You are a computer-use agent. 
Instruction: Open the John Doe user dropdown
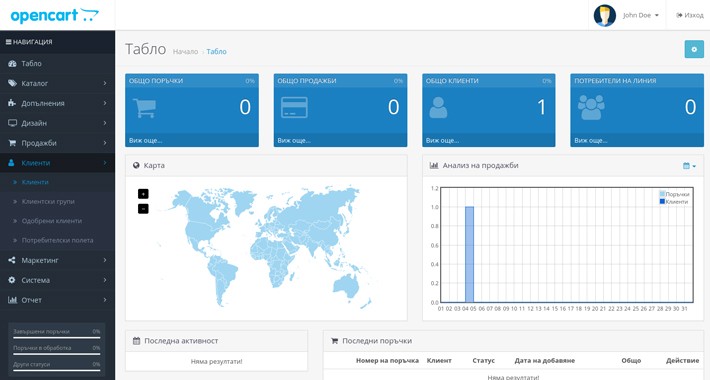[641, 15]
